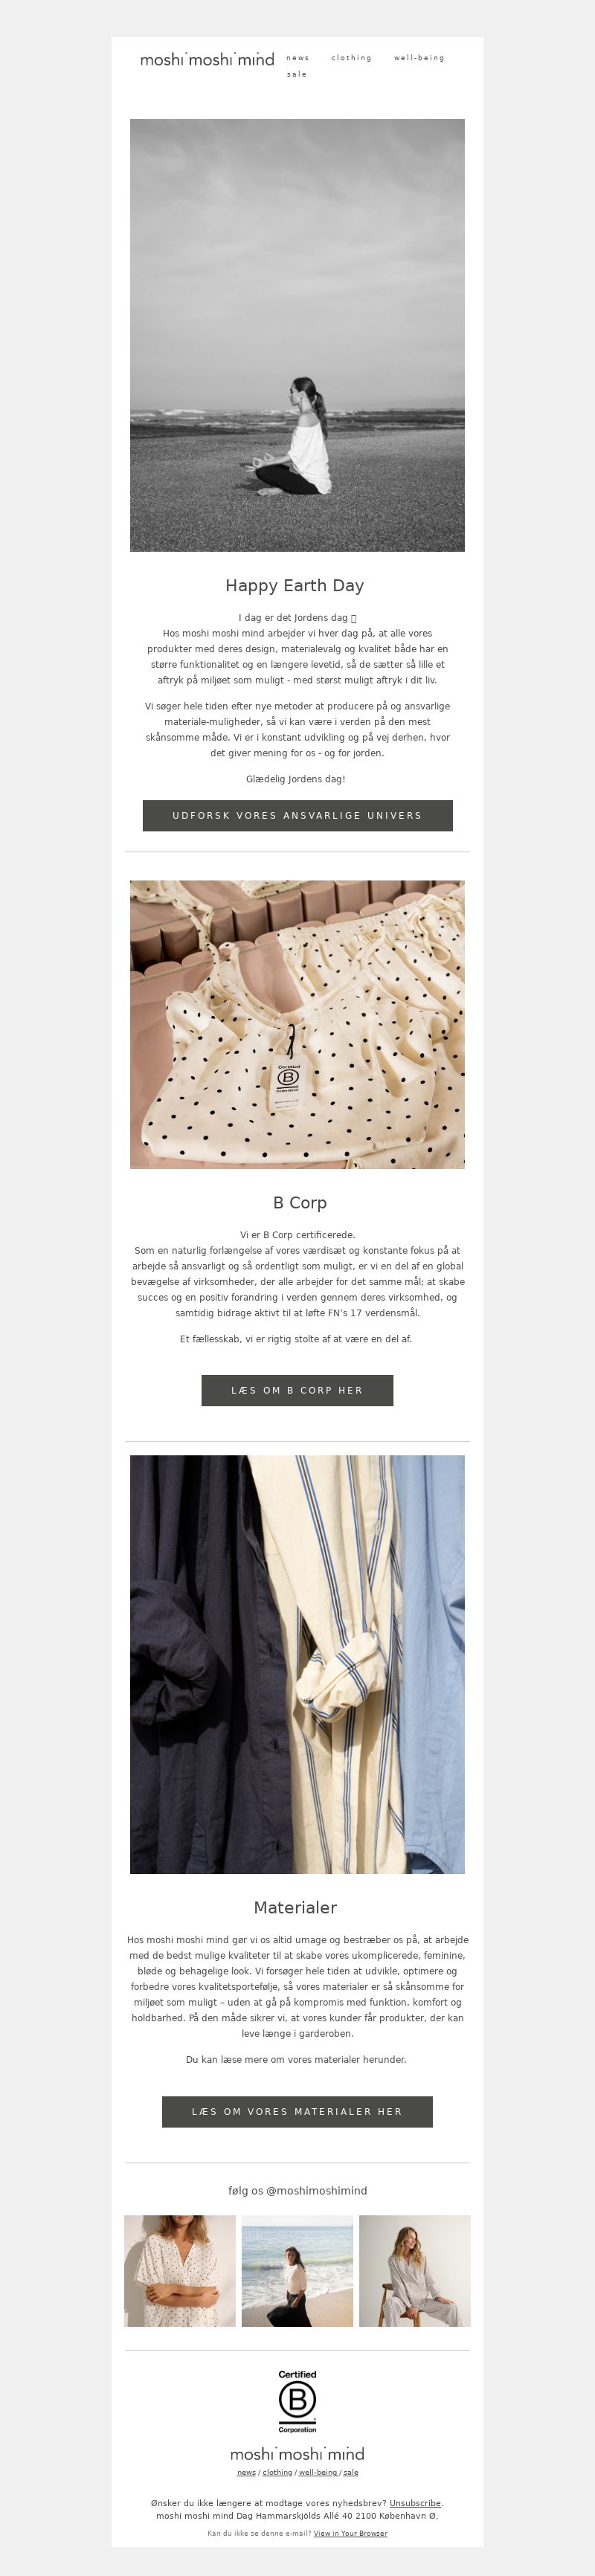Open the sale link in header navigation
The image size is (595, 2576).
click(297, 74)
